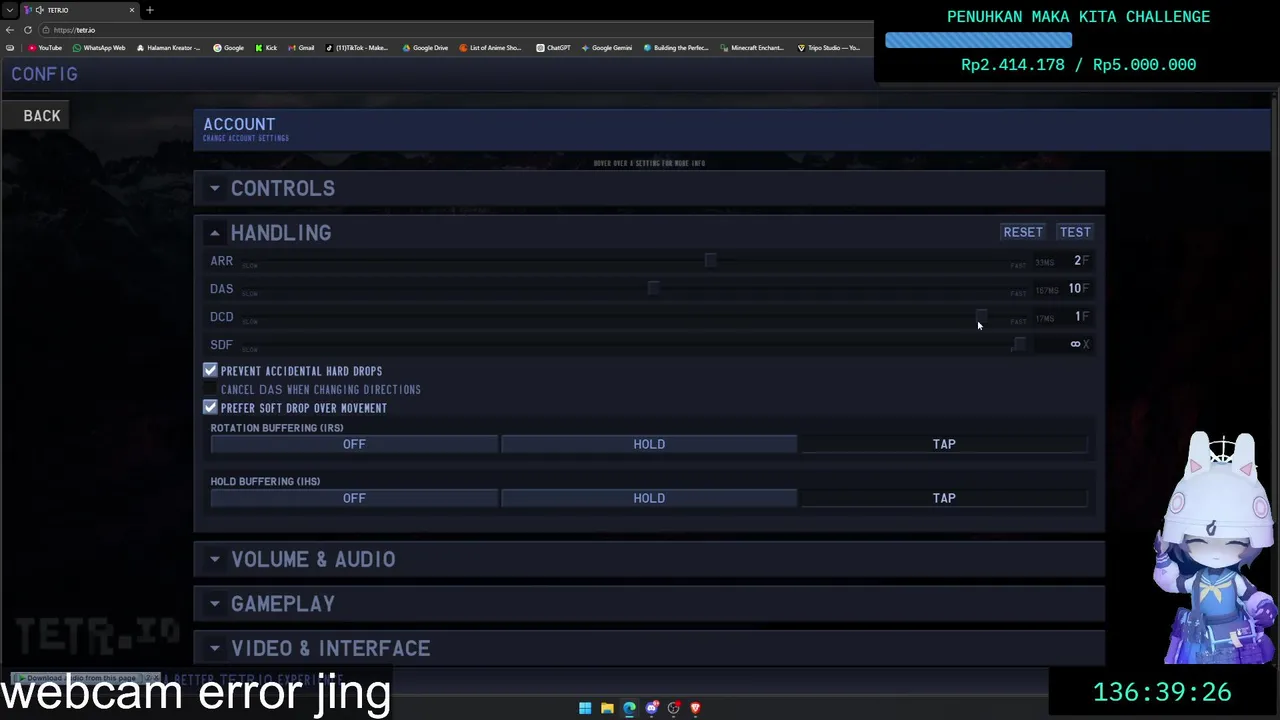1280x720 pixels.
Task: Click the CONFIG page title
Action: click(x=44, y=74)
